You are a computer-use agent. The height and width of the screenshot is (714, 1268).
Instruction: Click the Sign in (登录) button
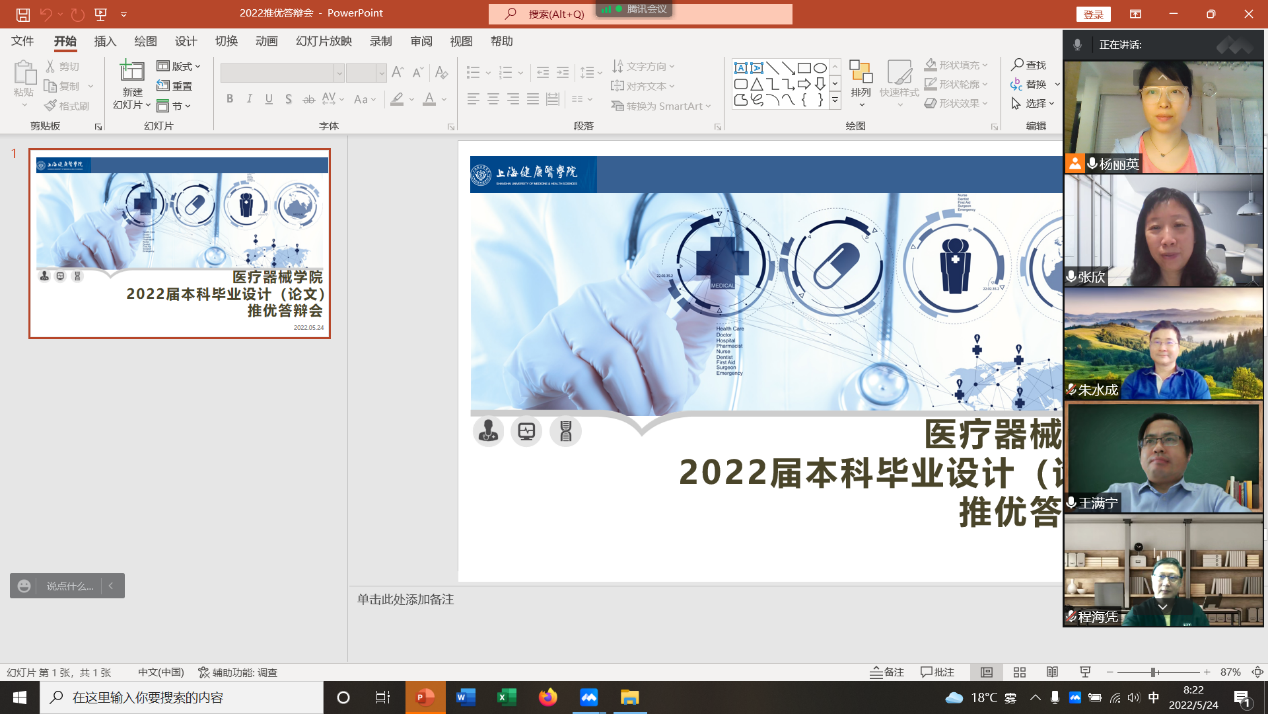point(1093,15)
